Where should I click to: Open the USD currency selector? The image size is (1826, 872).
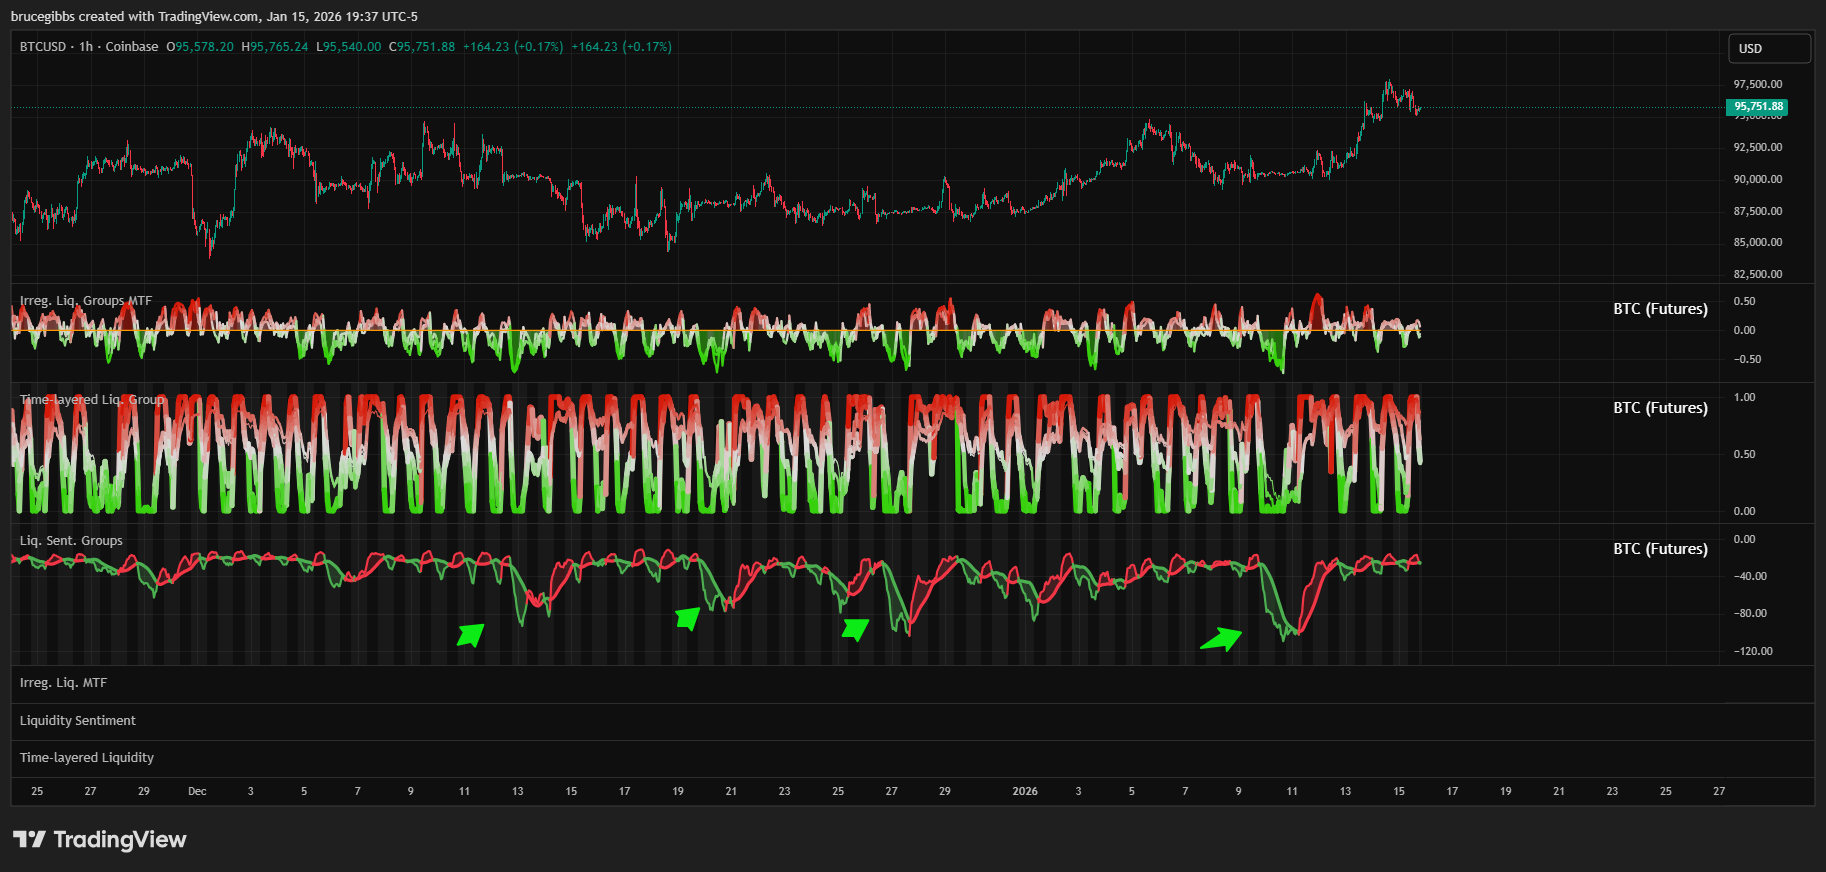(1769, 49)
